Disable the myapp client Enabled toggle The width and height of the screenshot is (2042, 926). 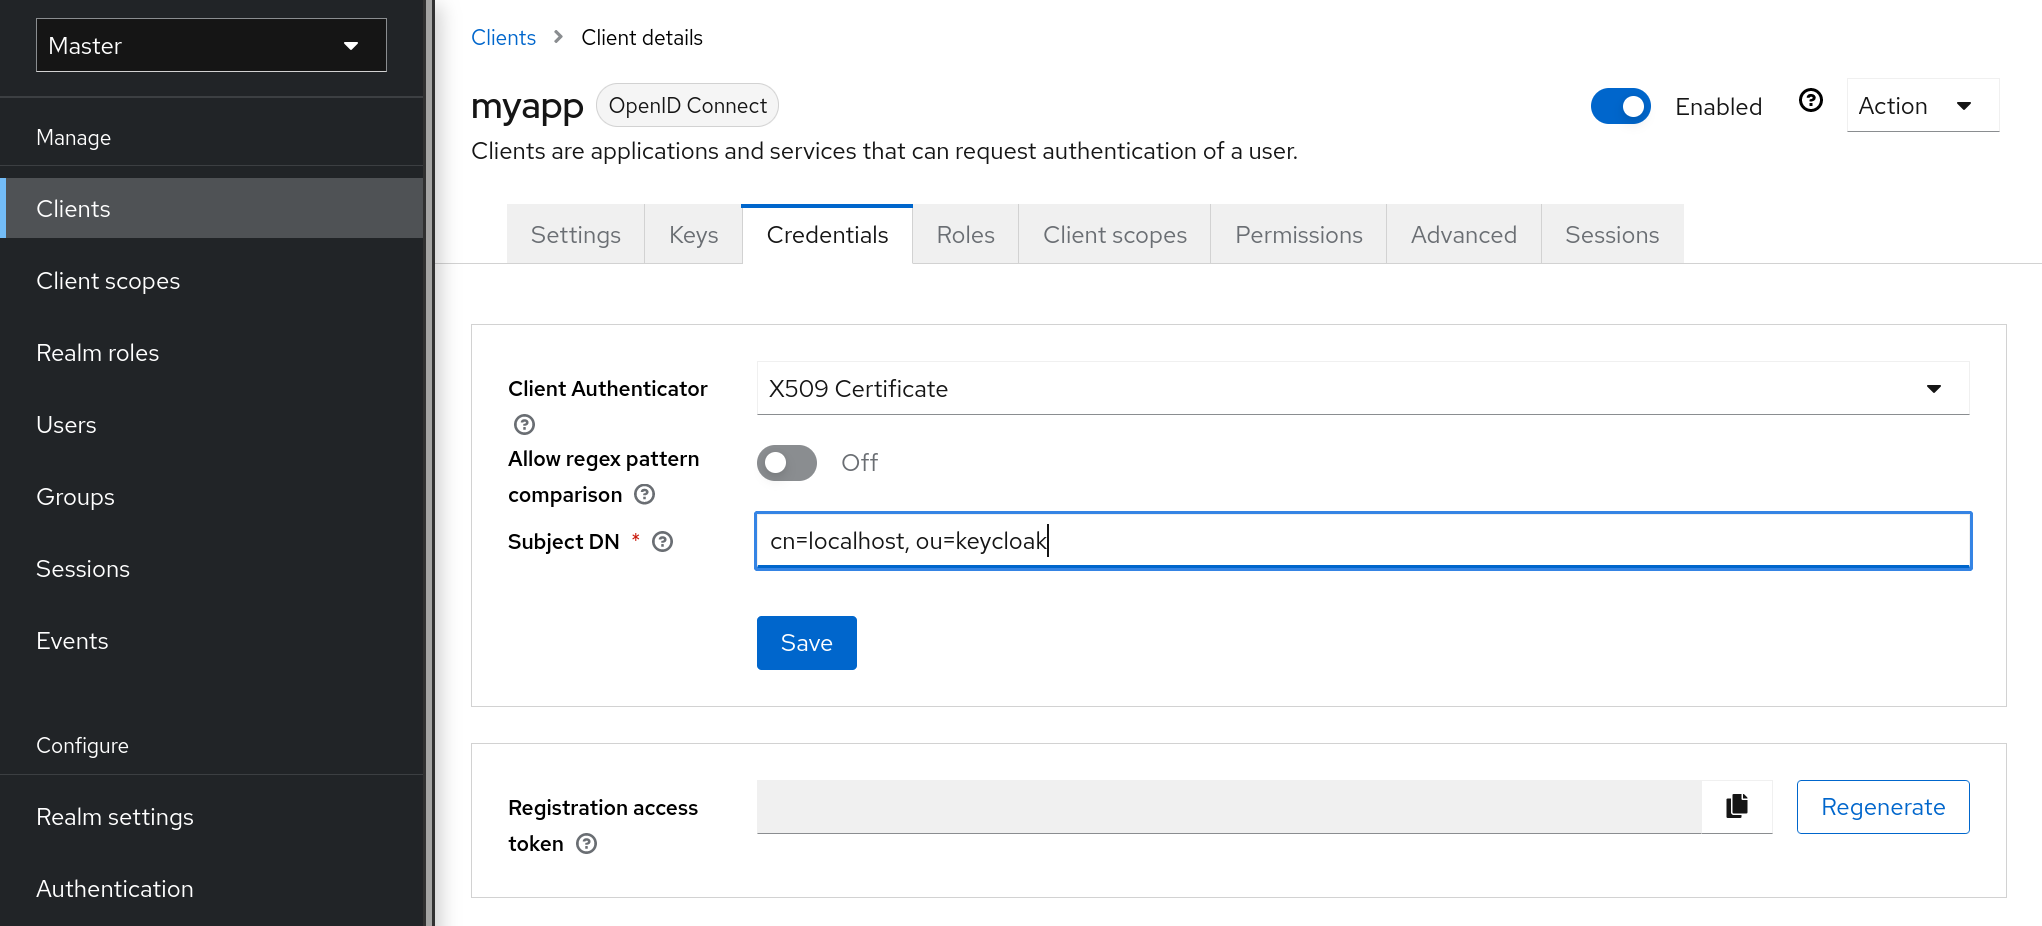tap(1621, 105)
